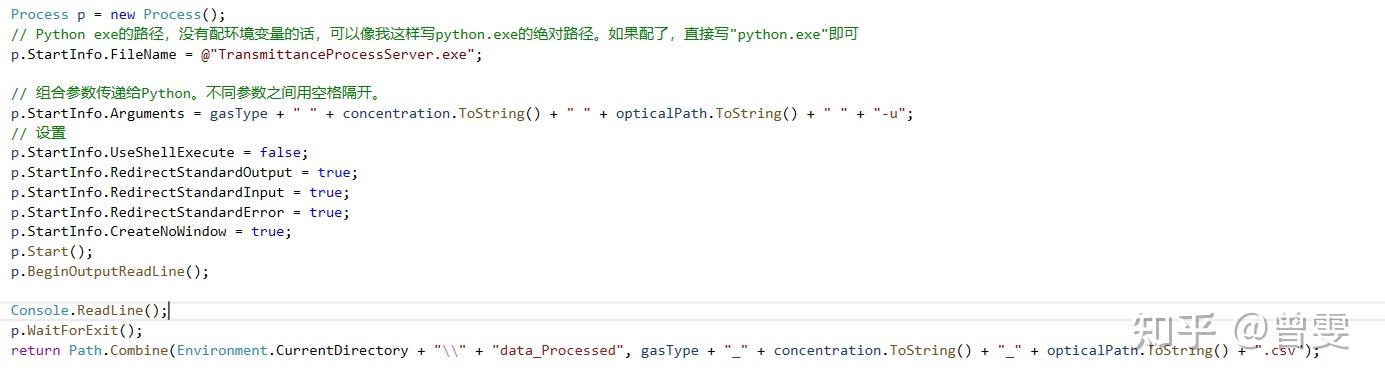Click the "data_Processed" string literal

click(x=556, y=351)
